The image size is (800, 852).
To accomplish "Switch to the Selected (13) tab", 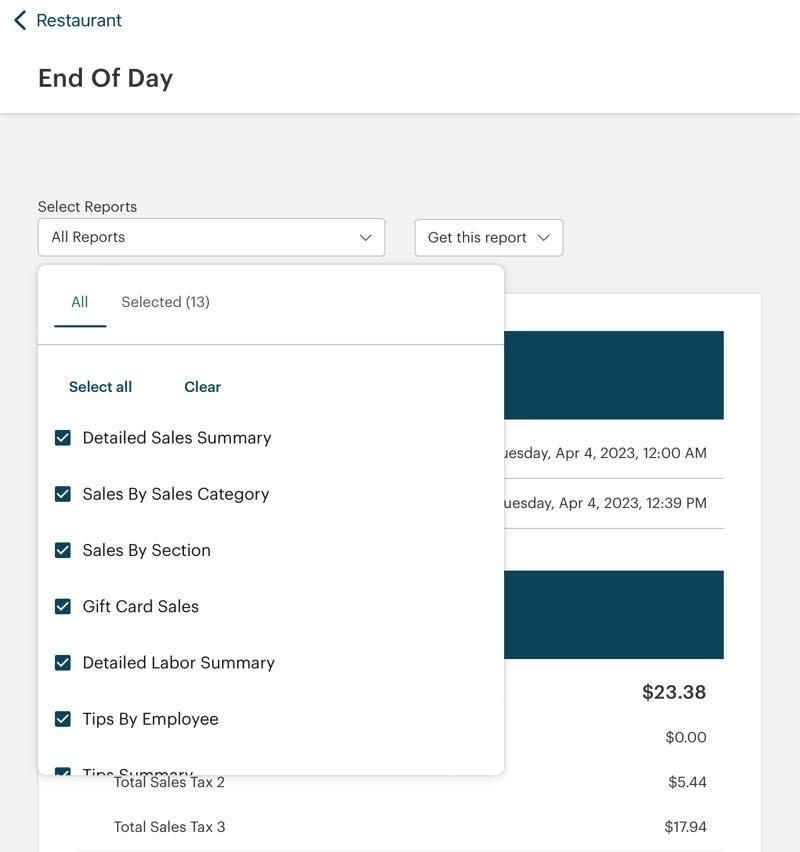I will 165,302.
